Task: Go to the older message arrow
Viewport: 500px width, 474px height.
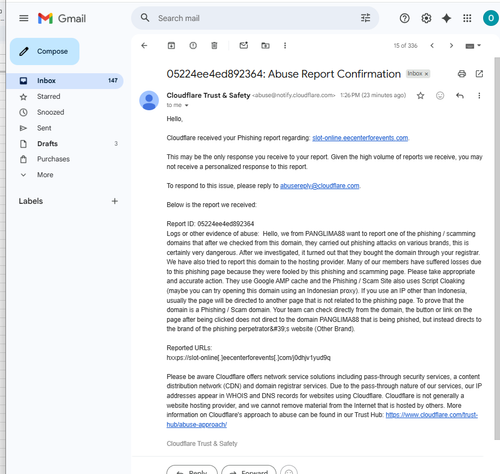Action: pos(451,46)
